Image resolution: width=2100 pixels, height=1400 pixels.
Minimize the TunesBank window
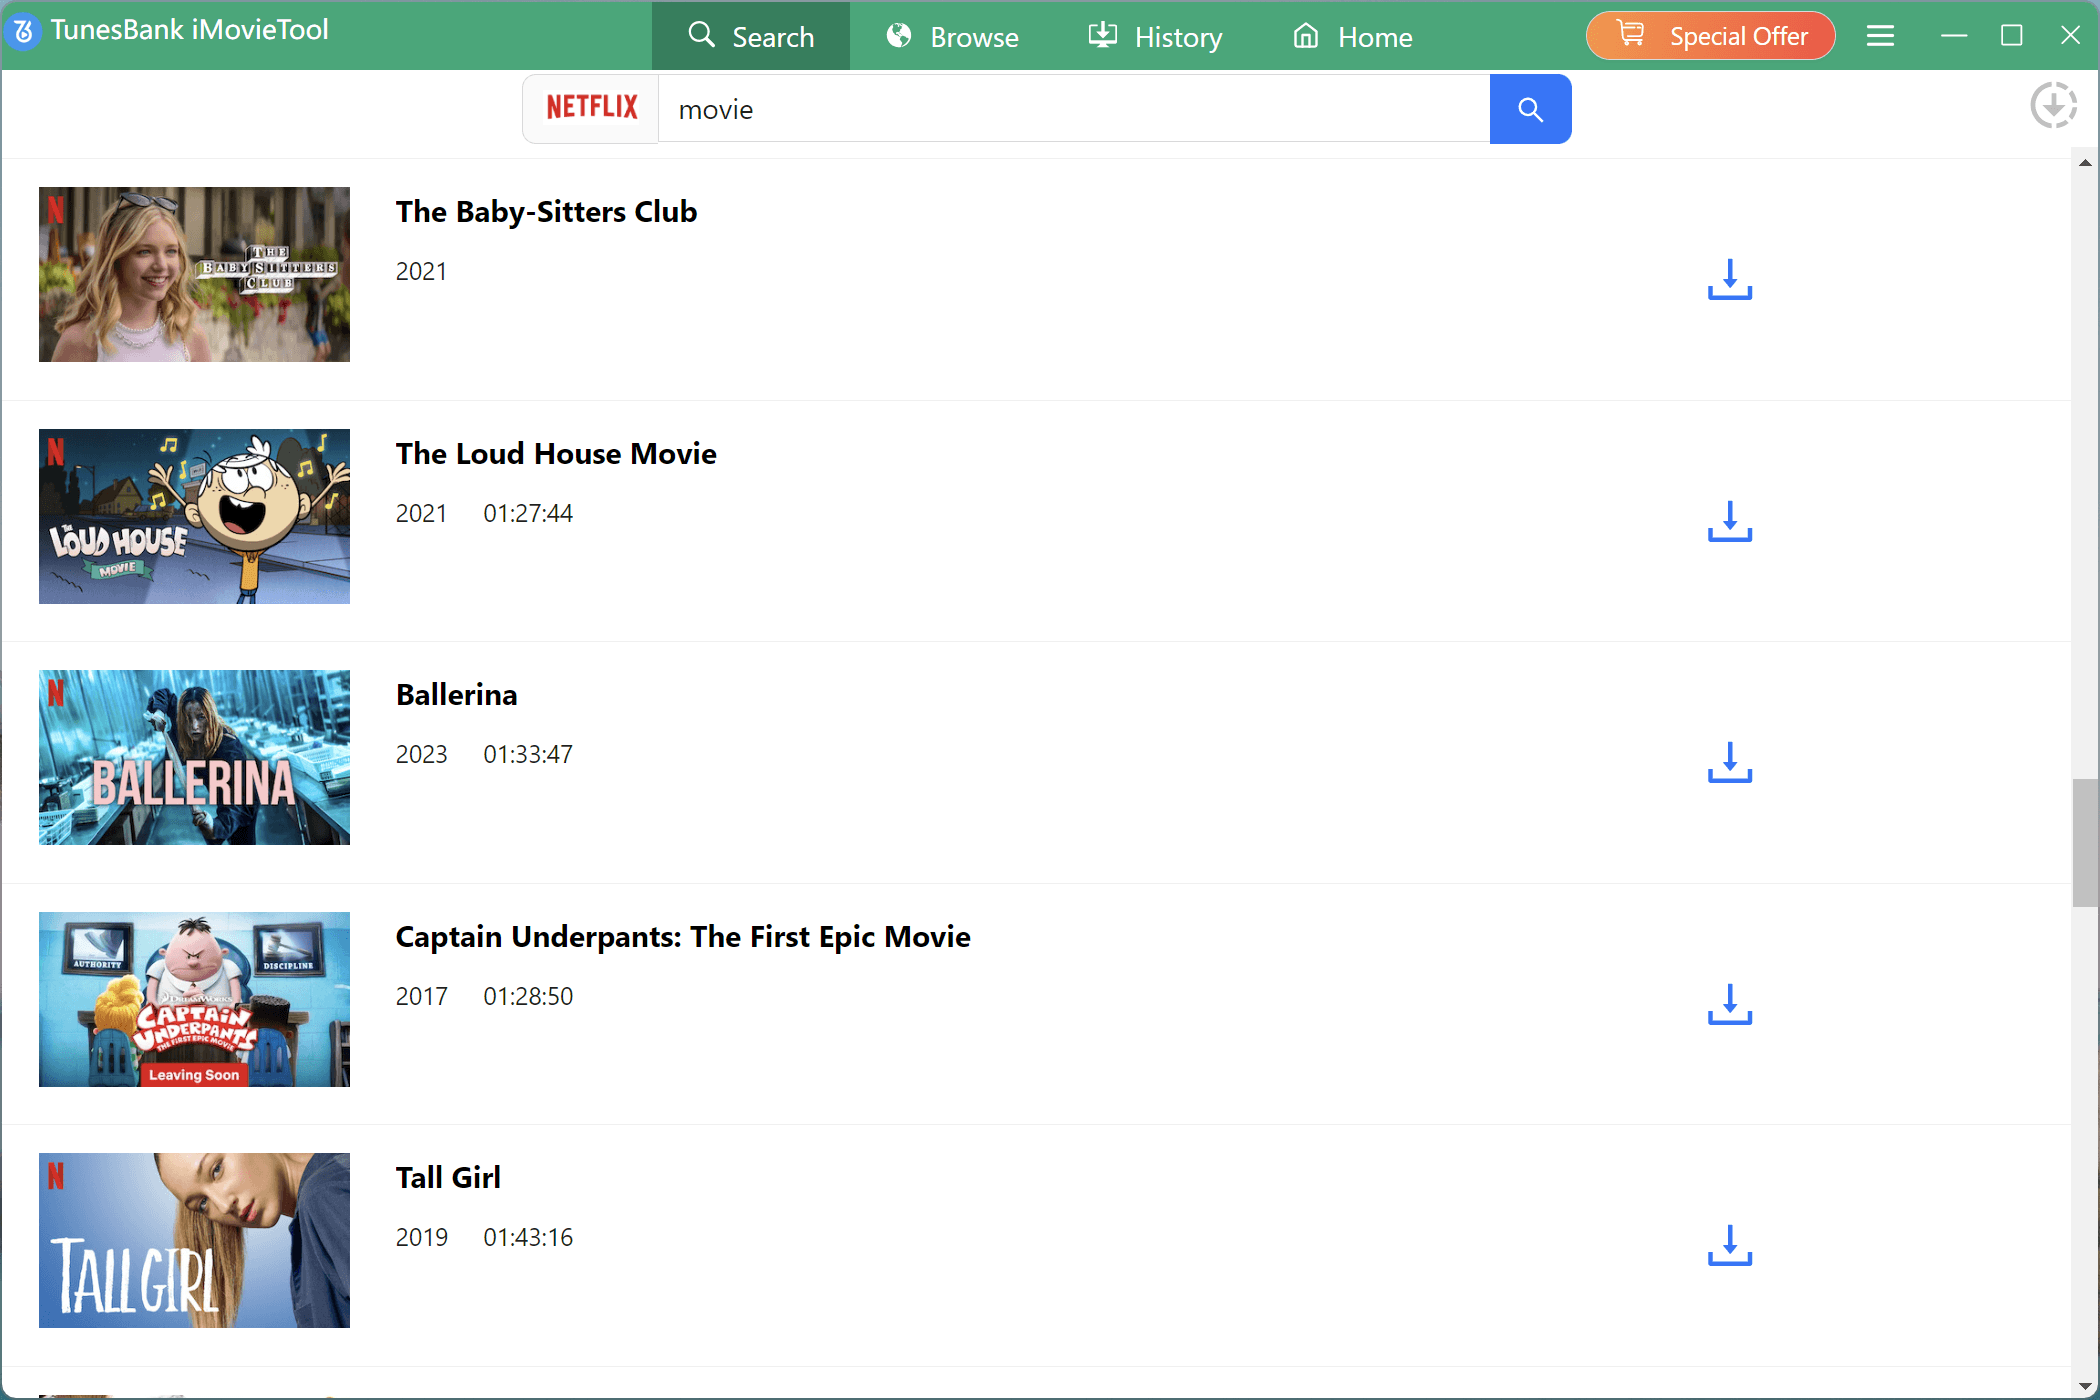1953,36
